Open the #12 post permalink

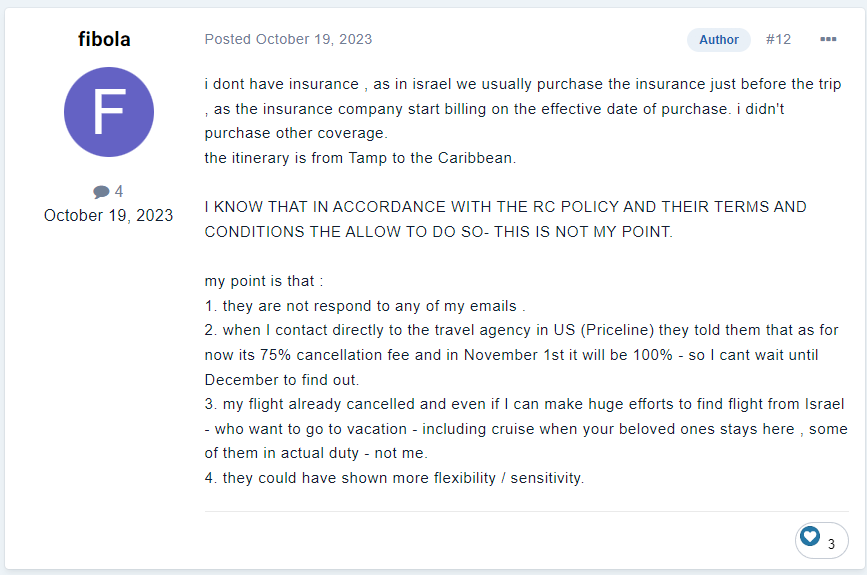tap(778, 40)
